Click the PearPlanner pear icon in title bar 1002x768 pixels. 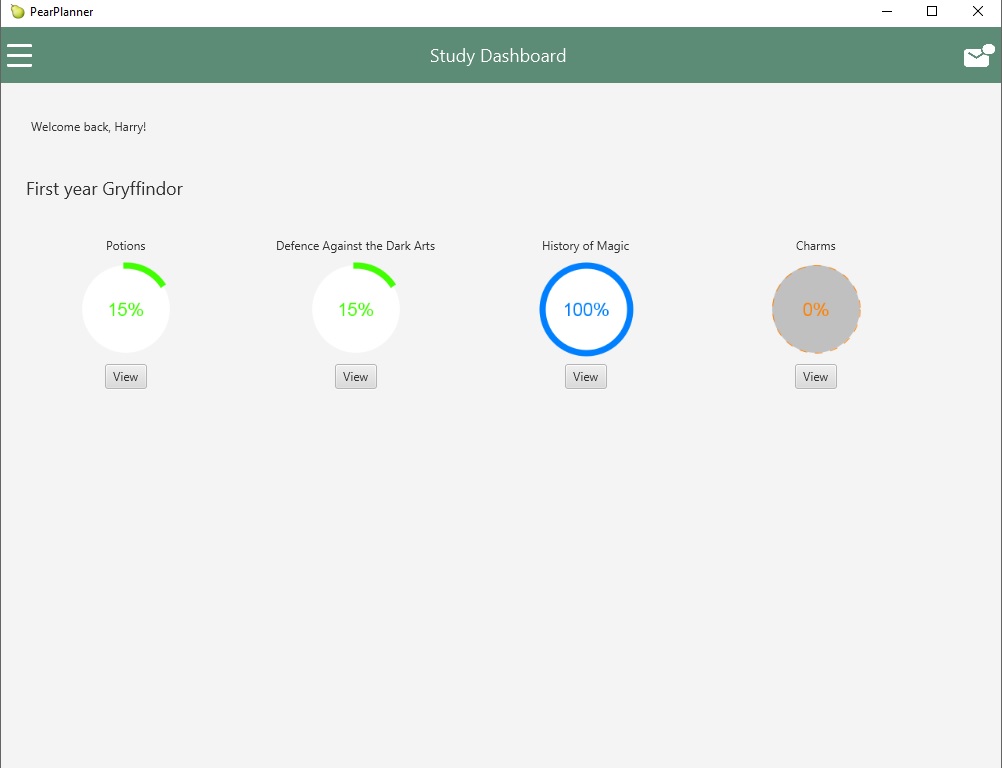pyautogui.click(x=17, y=12)
